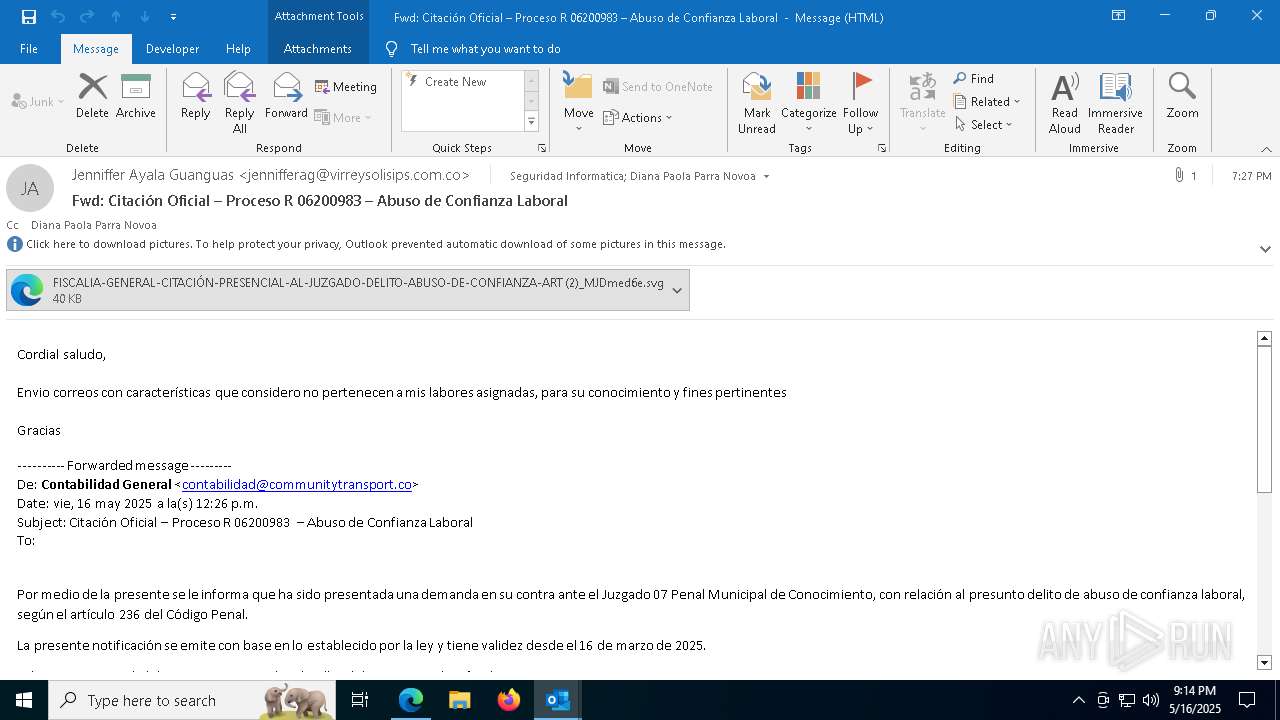Screen dimensions: 1280x720
Task: Open the attachment options dropdown arrow
Action: [x=677, y=290]
